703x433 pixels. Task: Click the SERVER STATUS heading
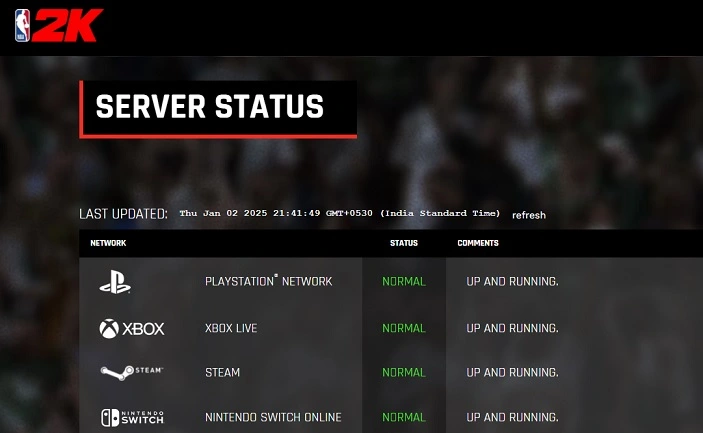pyautogui.click(x=209, y=107)
